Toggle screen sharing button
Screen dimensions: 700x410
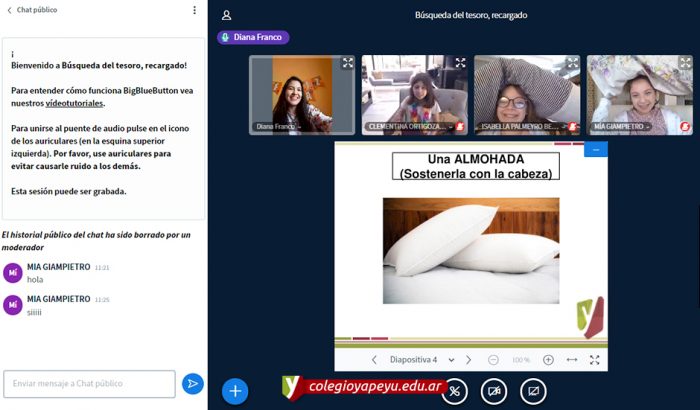point(533,390)
